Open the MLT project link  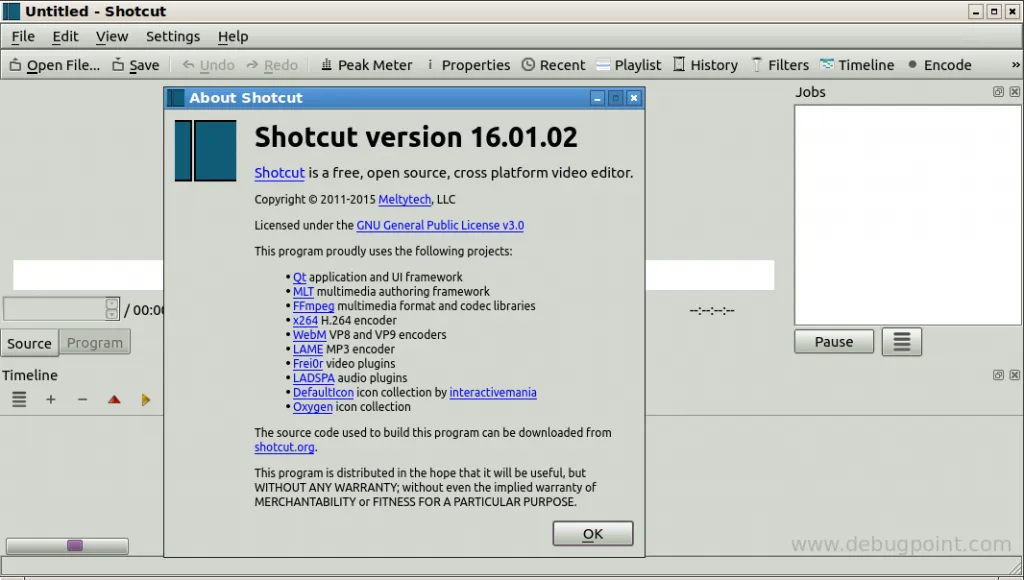303,291
